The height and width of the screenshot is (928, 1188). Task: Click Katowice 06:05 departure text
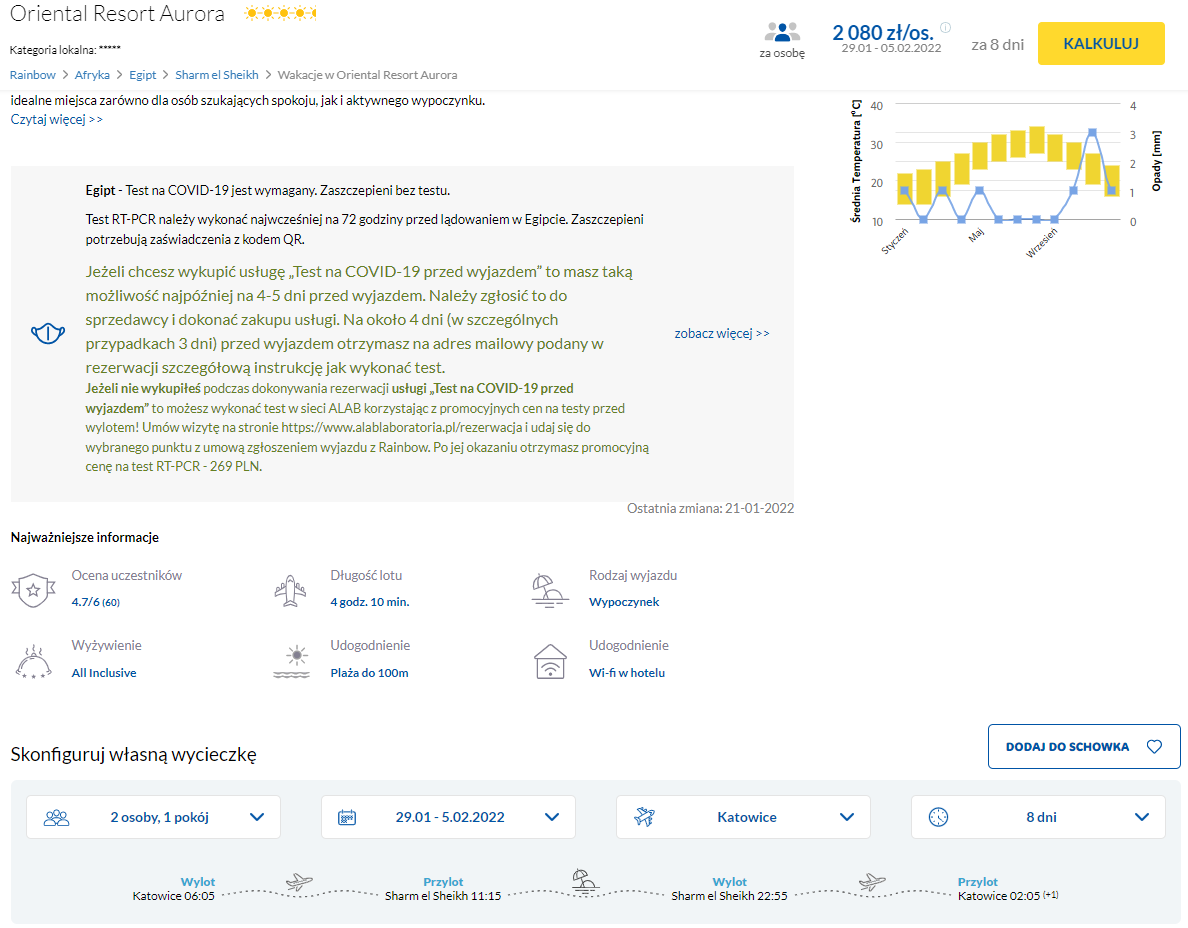pos(174,896)
